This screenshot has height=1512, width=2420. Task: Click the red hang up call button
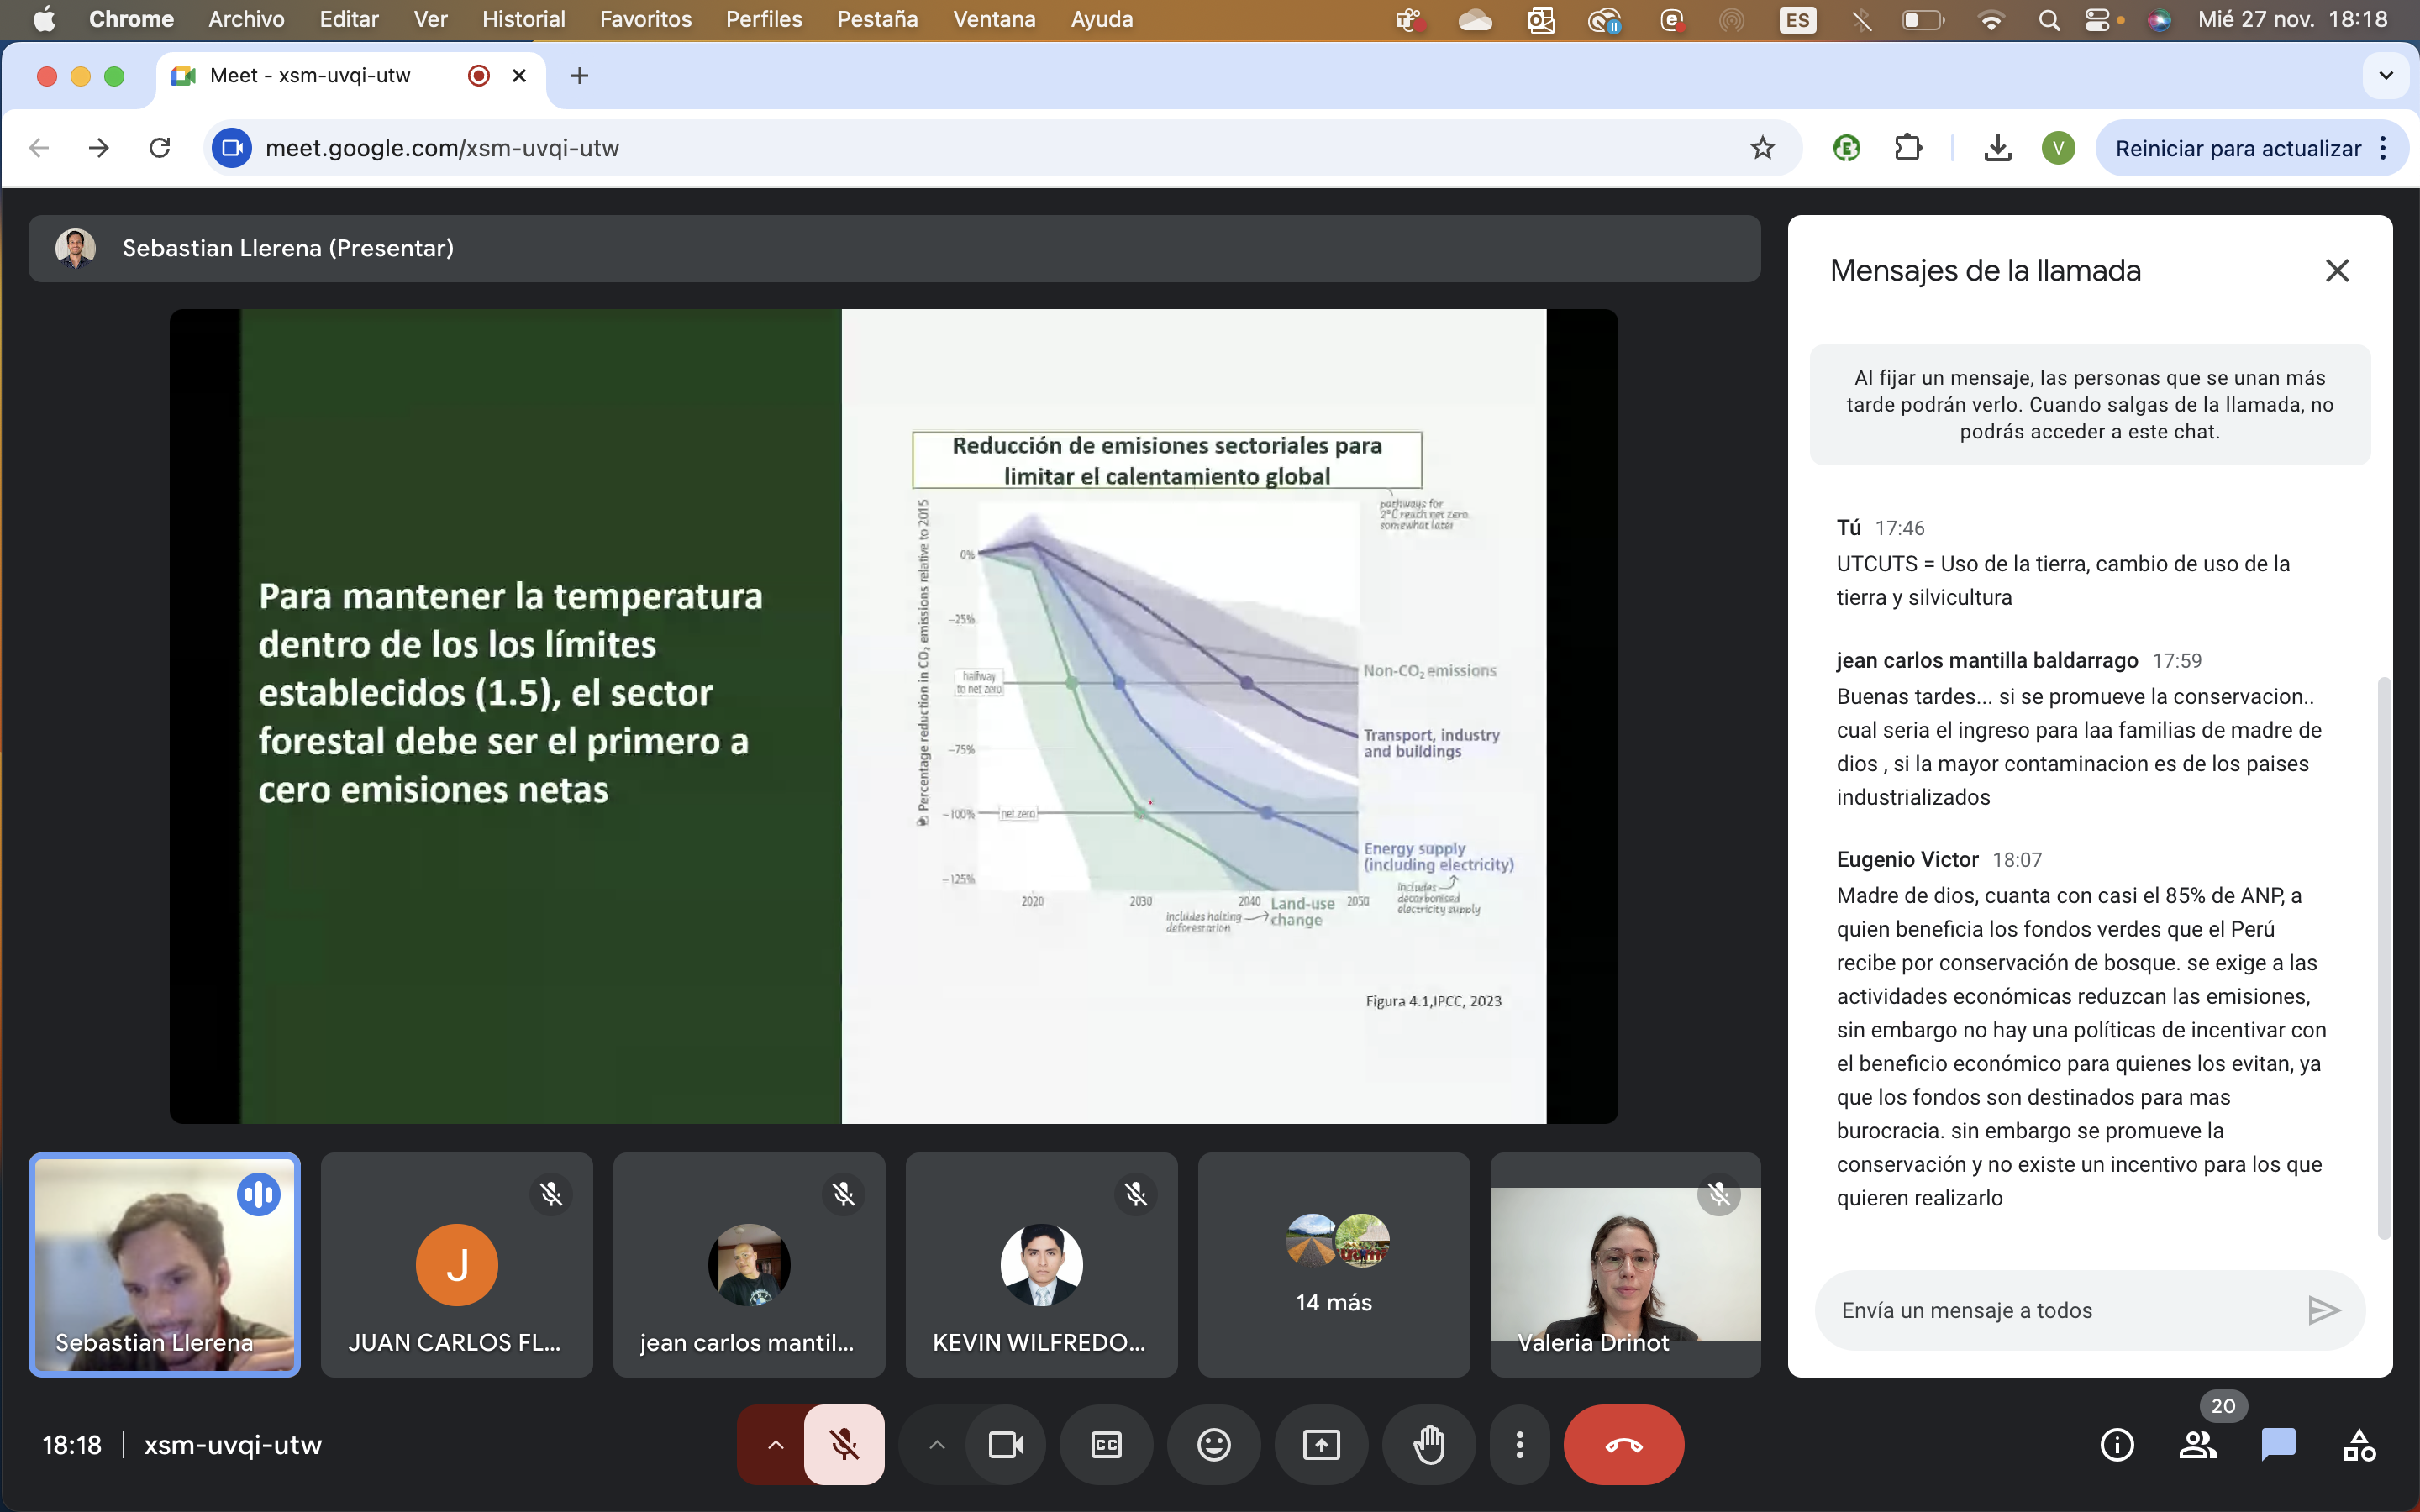[1622, 1444]
